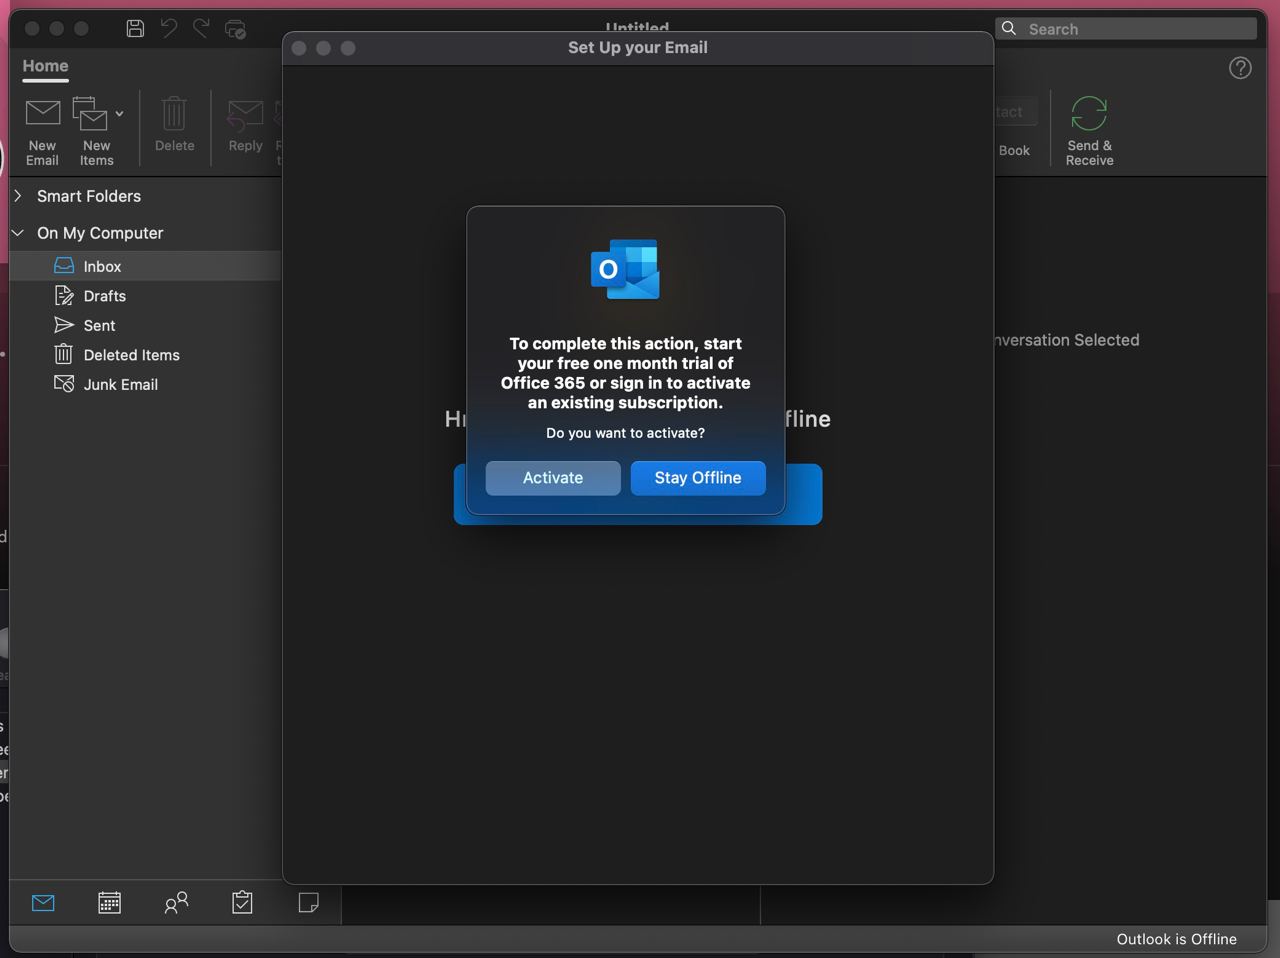Open the New Items menu icon
This screenshot has height=958, width=1280.
coord(91,113)
